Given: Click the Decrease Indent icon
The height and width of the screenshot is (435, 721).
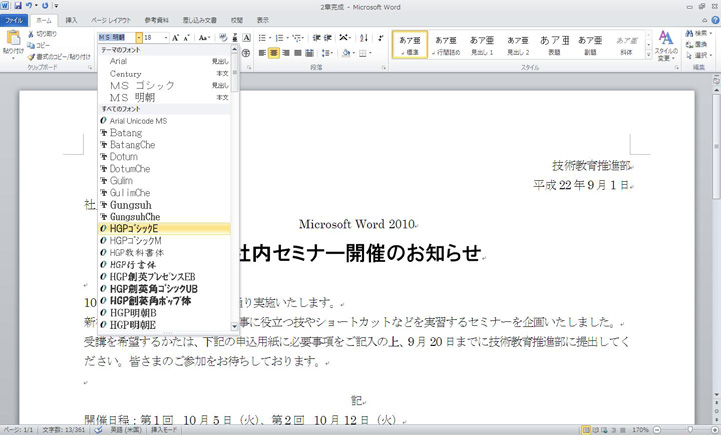Looking at the screenshot, I should pos(317,38).
